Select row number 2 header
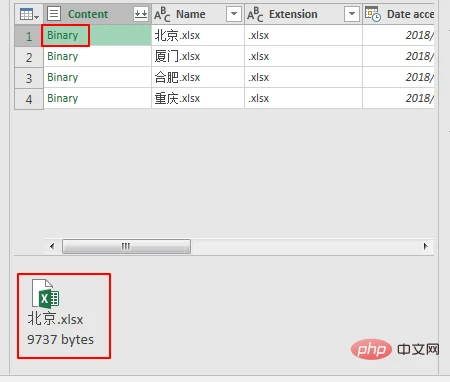 coord(29,56)
